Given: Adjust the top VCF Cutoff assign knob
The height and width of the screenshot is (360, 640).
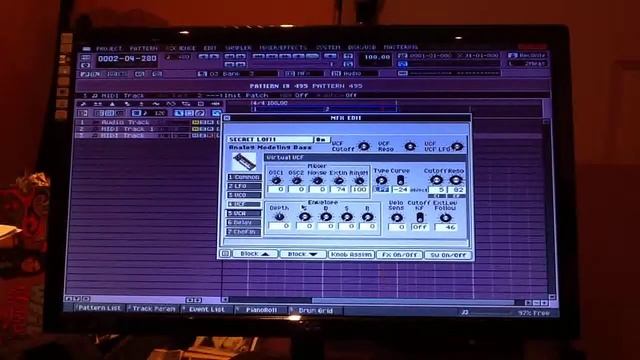Looking at the screenshot, I should (x=364, y=146).
